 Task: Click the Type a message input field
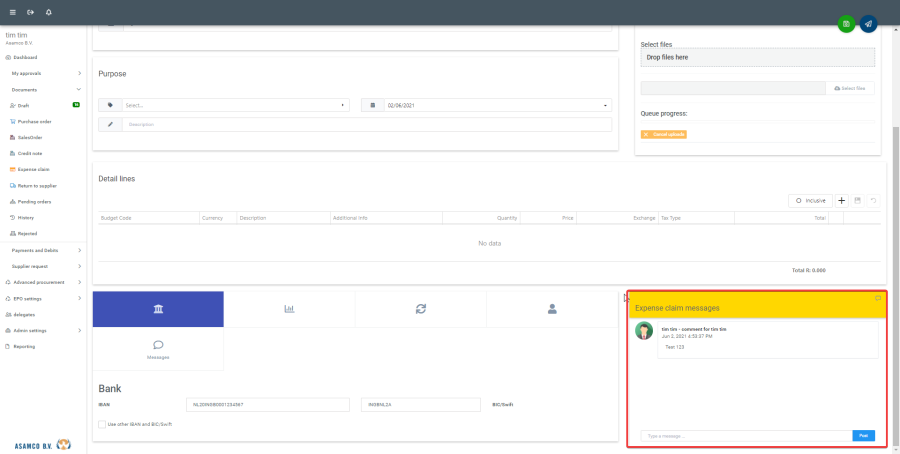[745, 435]
